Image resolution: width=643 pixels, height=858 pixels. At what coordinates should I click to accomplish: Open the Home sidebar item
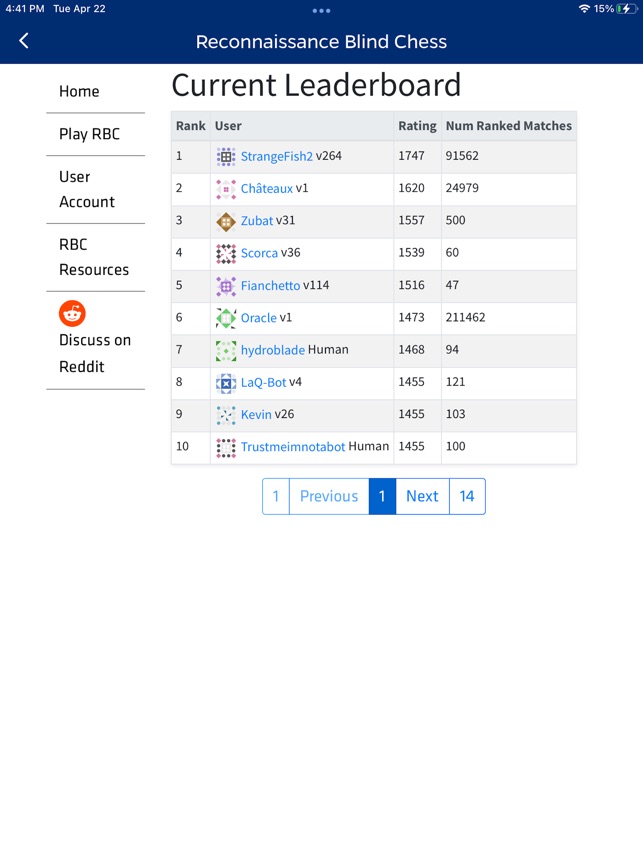click(79, 91)
